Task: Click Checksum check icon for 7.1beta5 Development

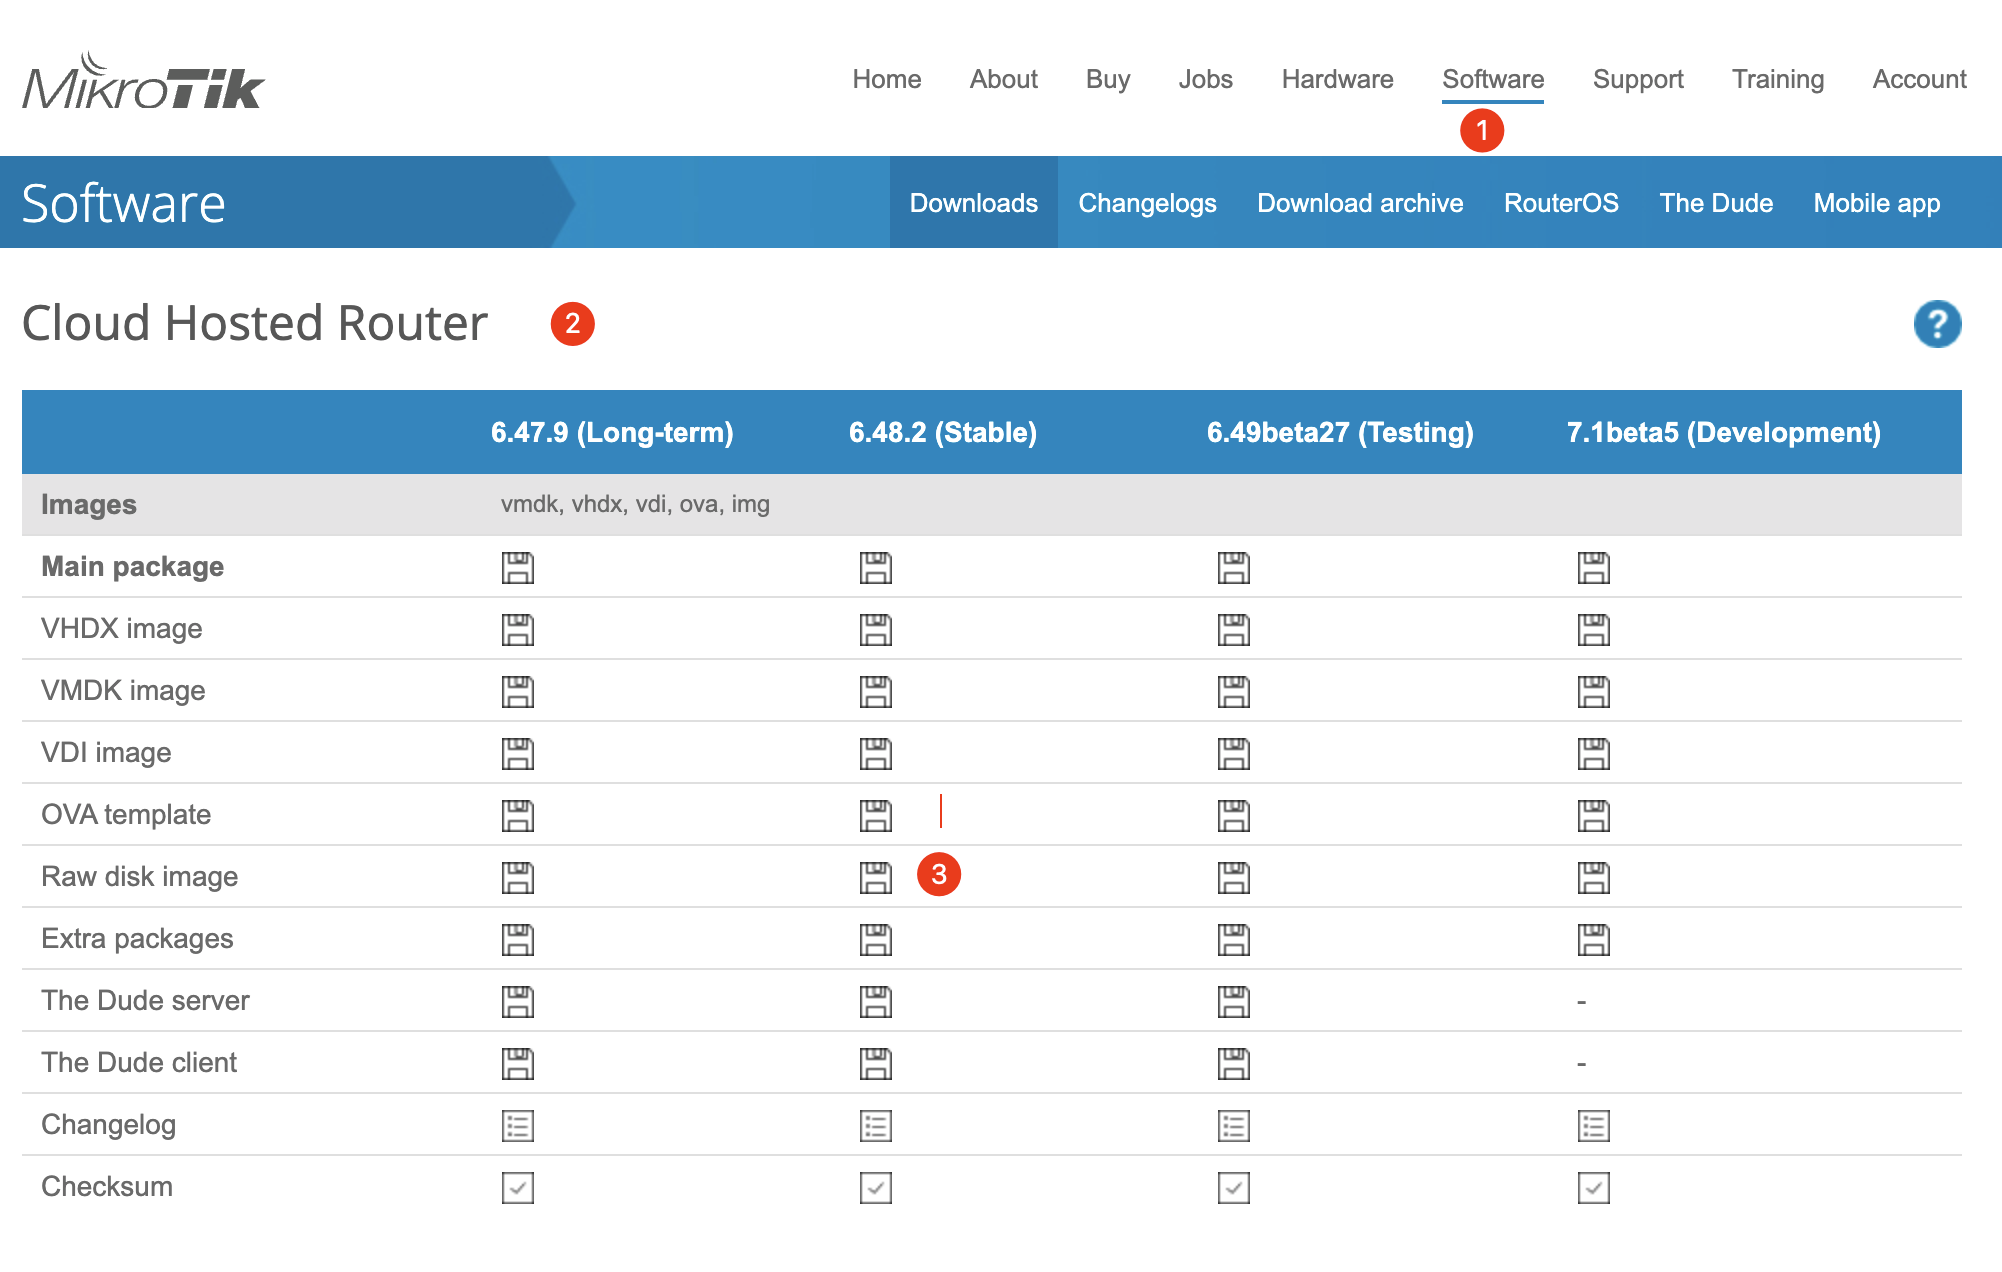Action: 1593,1188
